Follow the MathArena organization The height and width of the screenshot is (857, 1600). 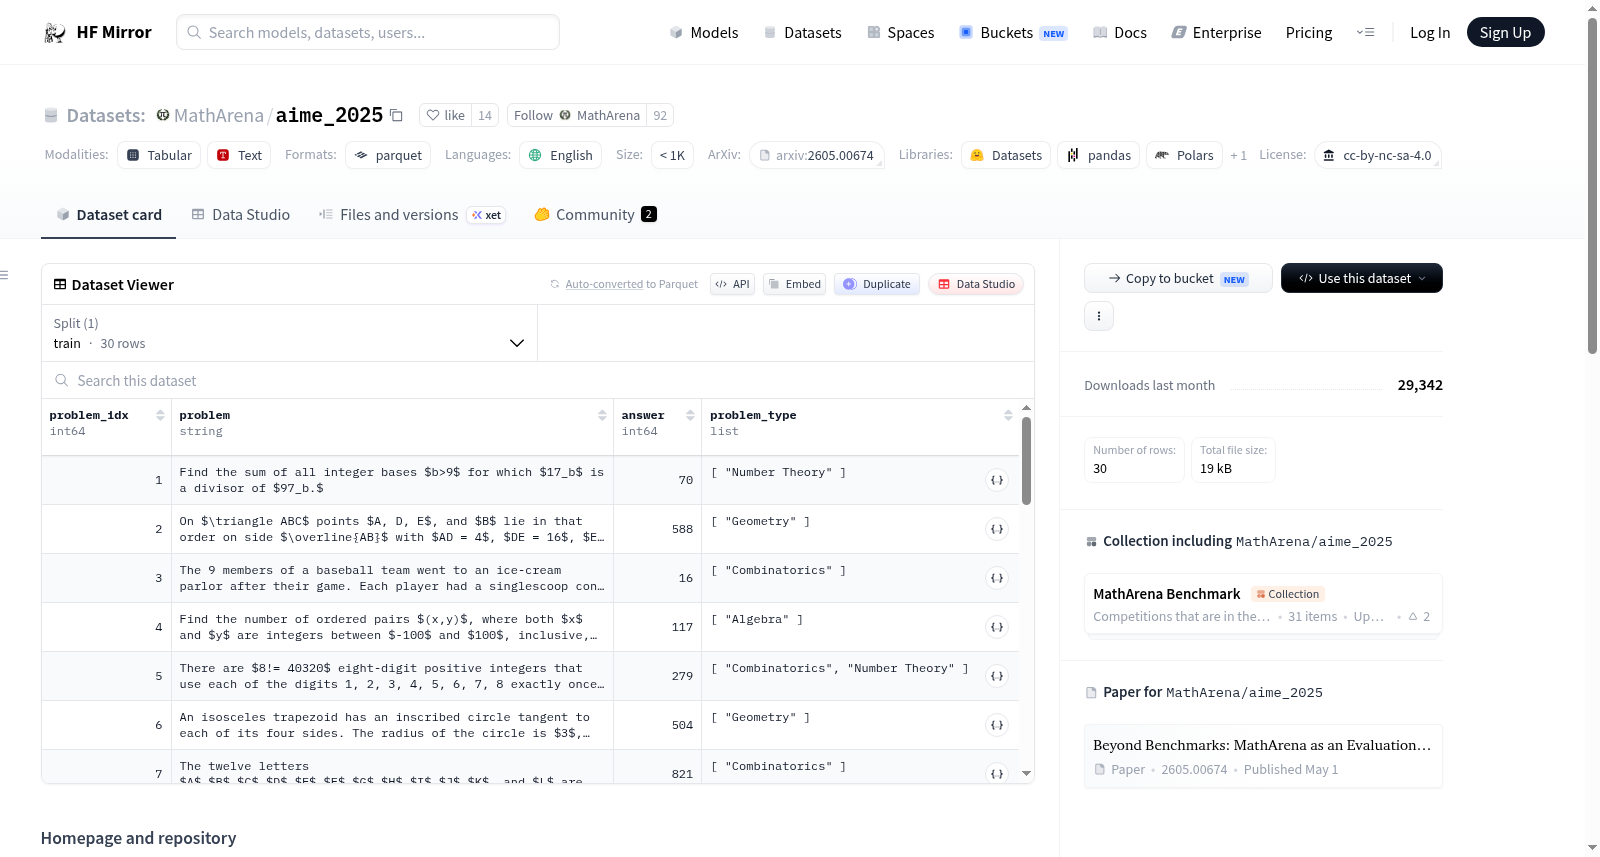point(577,115)
